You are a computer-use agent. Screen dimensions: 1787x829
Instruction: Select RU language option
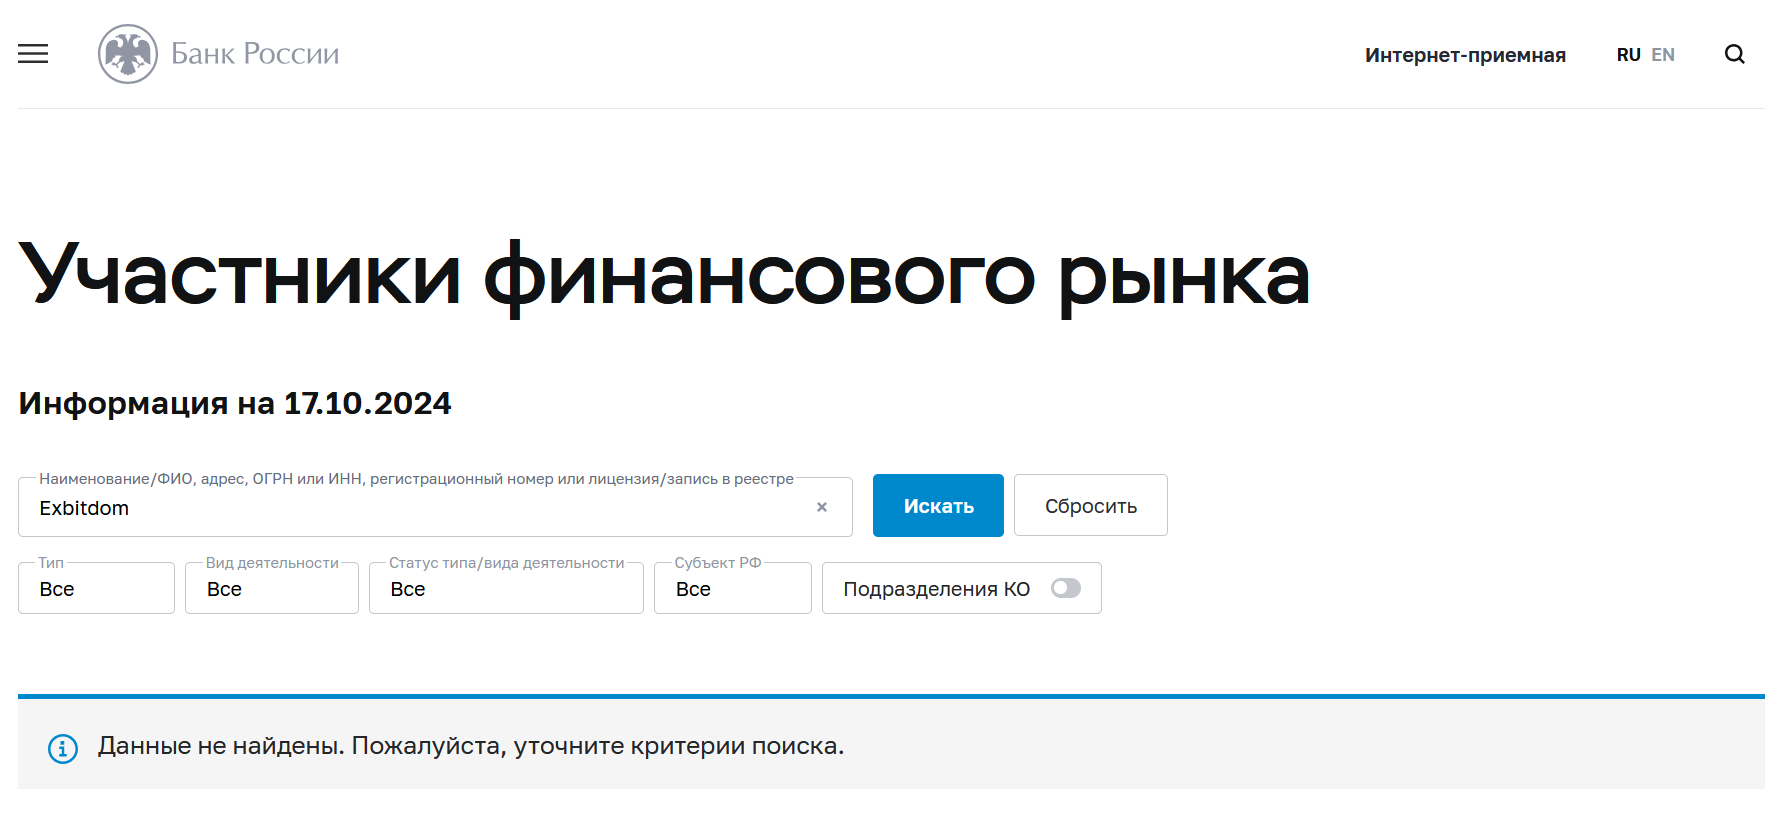[1628, 55]
